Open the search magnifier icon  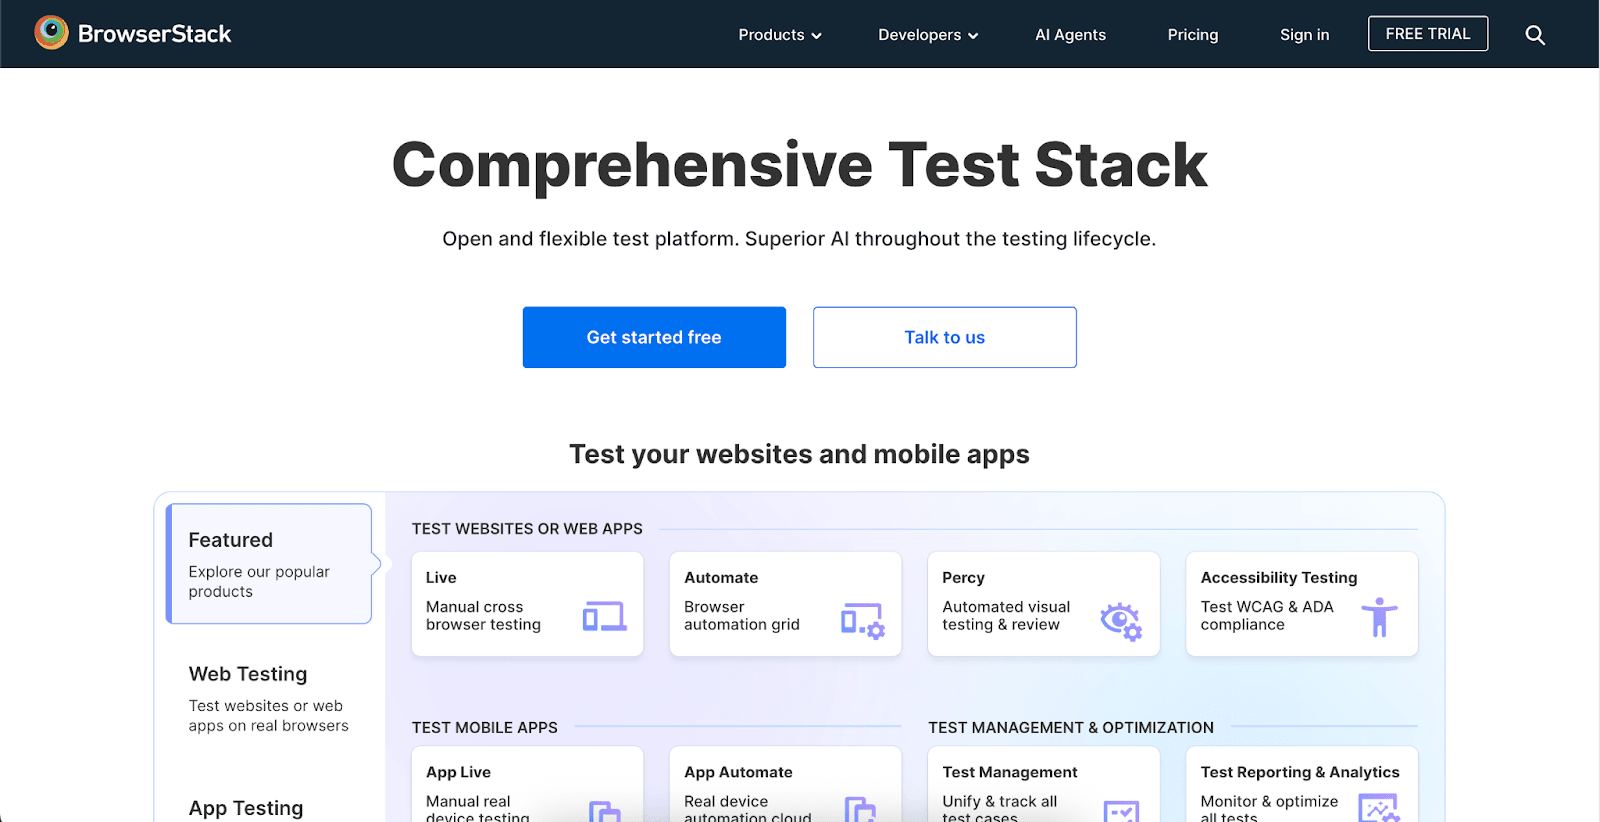1534,35
